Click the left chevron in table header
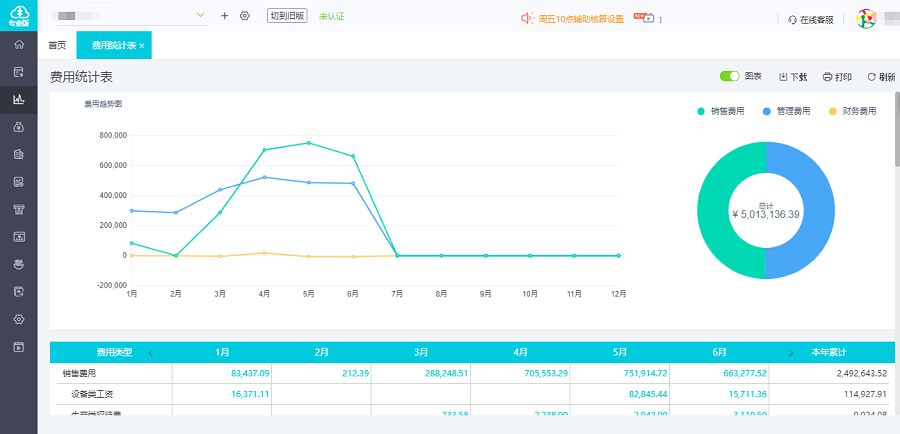 point(151,353)
